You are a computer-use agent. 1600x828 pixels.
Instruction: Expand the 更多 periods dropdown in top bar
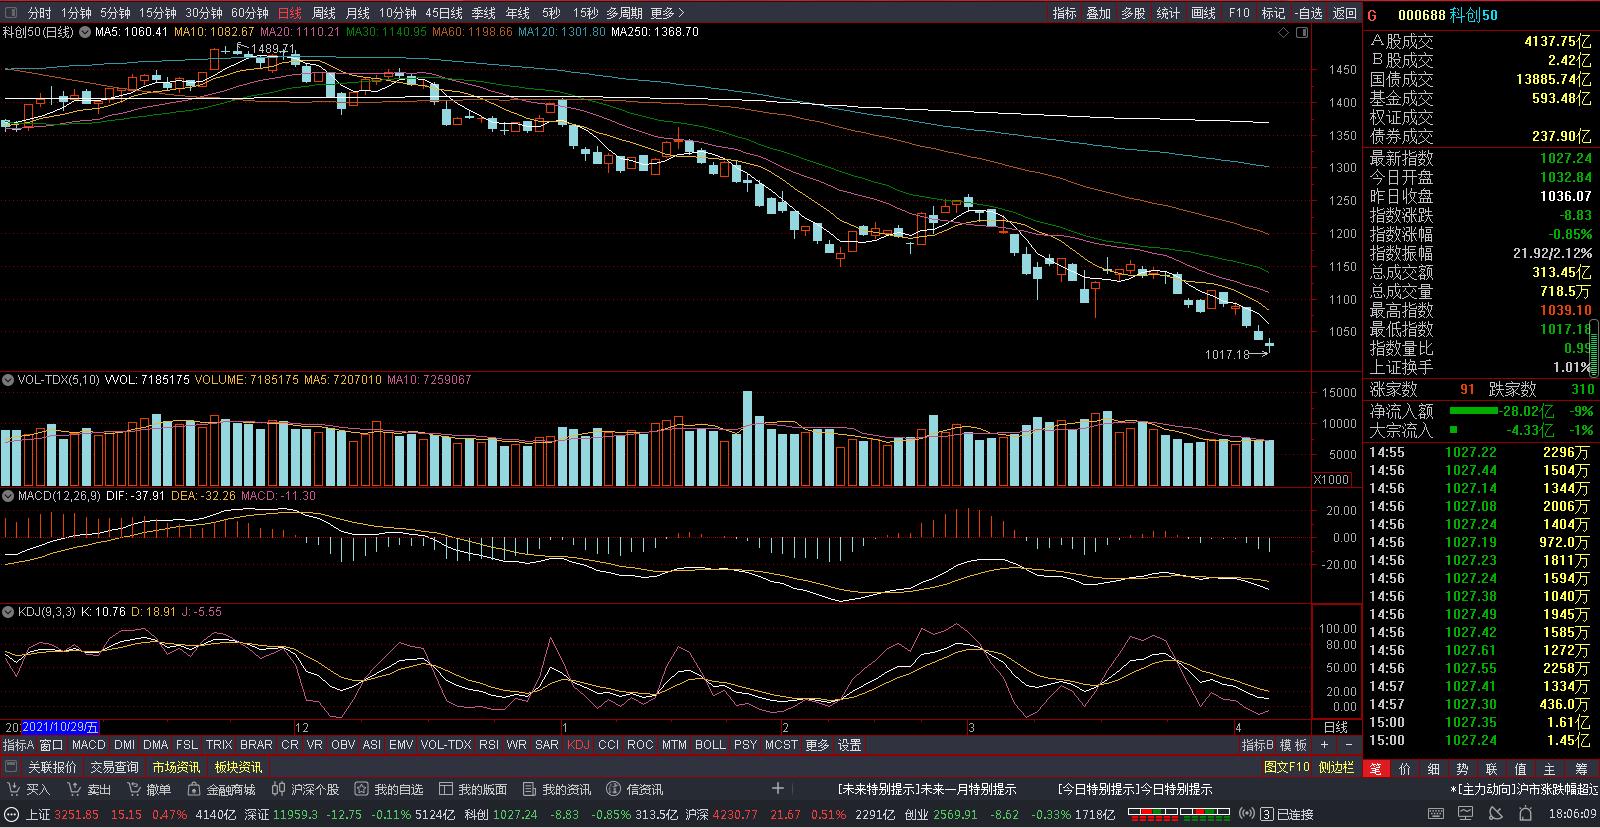(x=667, y=13)
